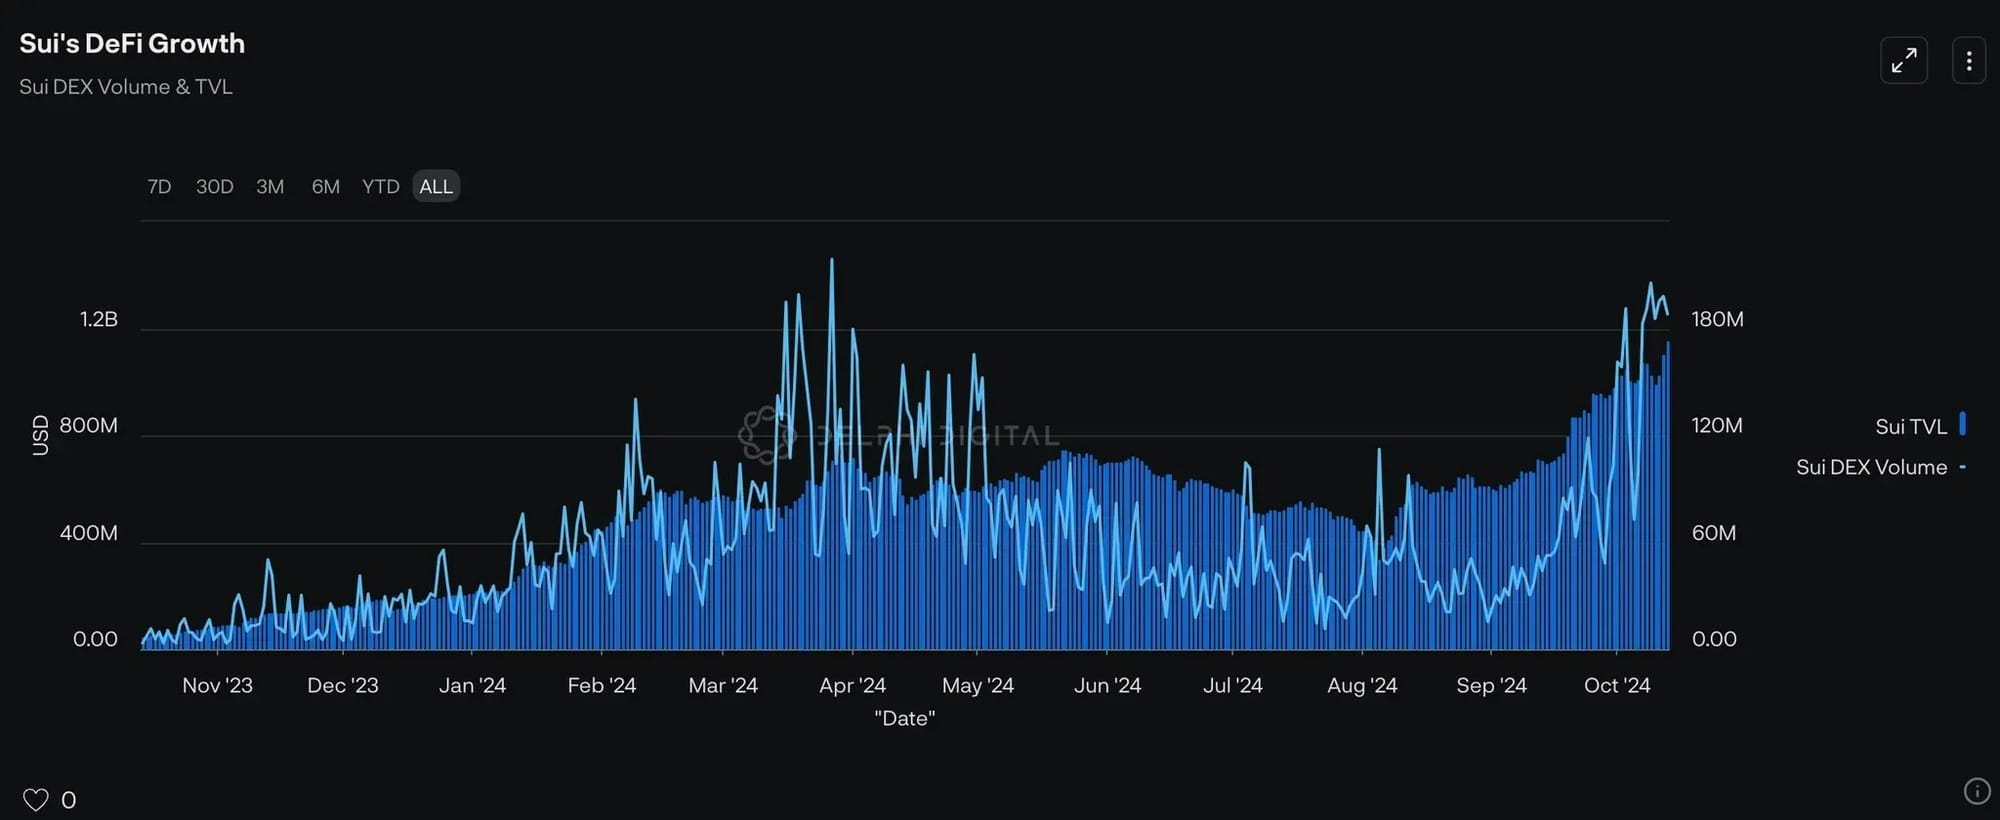Toggle the Sui TVL legend entry
2000x820 pixels.
(x=1920, y=426)
